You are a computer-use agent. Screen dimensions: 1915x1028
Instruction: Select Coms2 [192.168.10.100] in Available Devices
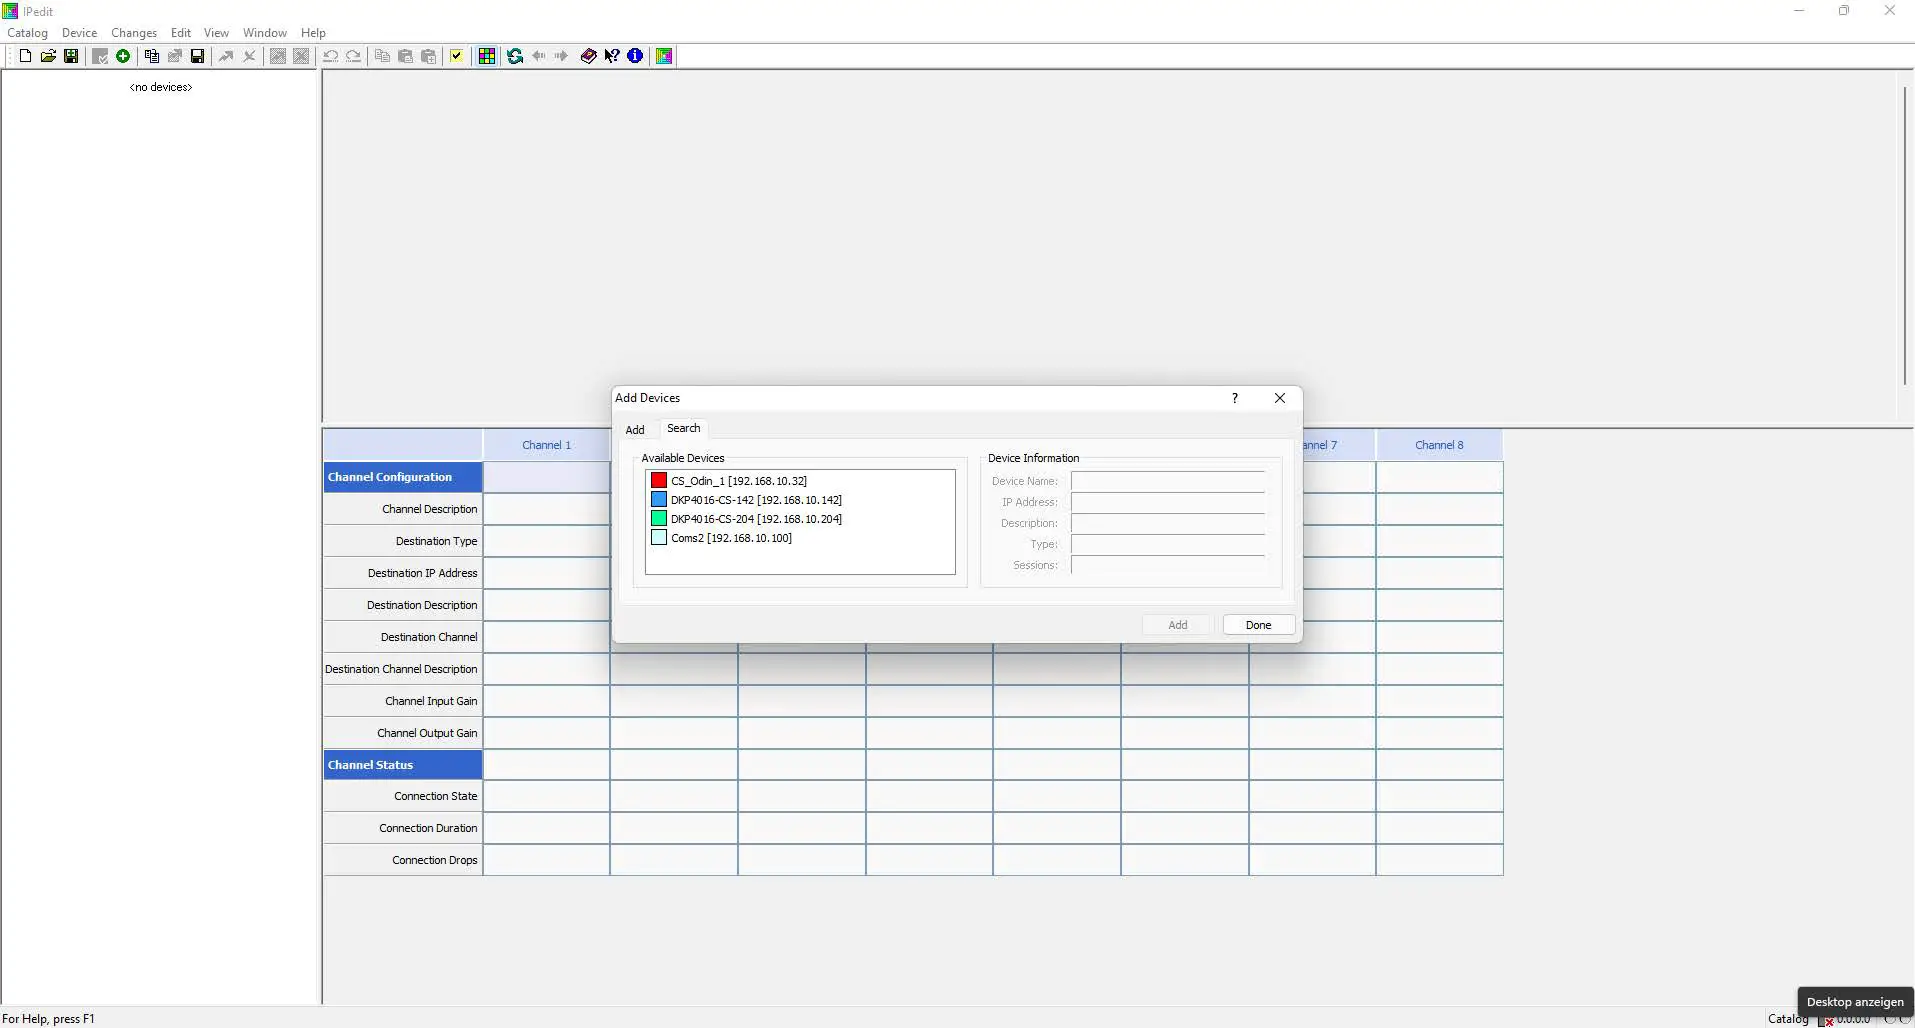pyautogui.click(x=731, y=538)
